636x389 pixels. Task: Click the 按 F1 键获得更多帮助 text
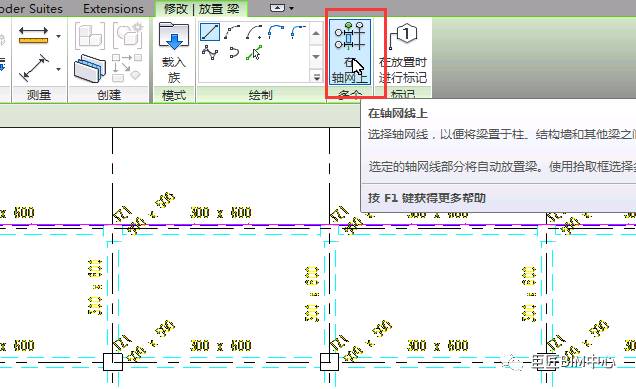click(x=427, y=198)
